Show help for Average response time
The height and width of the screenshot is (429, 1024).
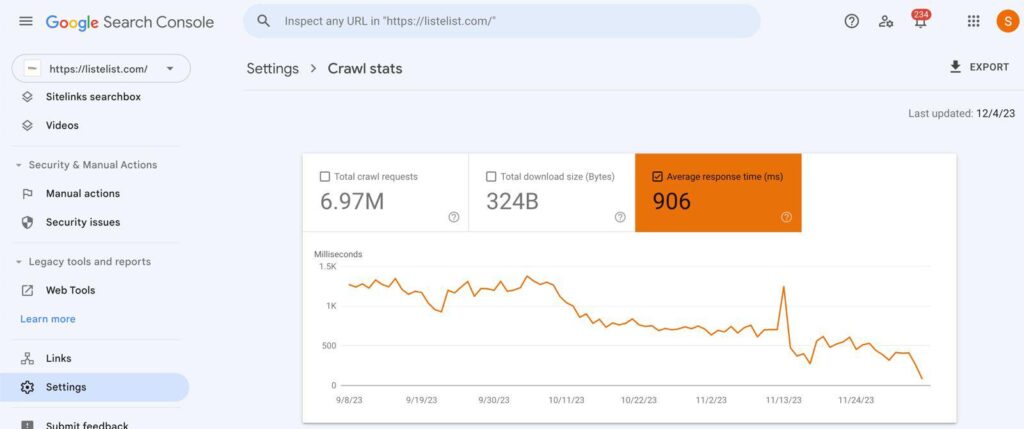click(786, 217)
